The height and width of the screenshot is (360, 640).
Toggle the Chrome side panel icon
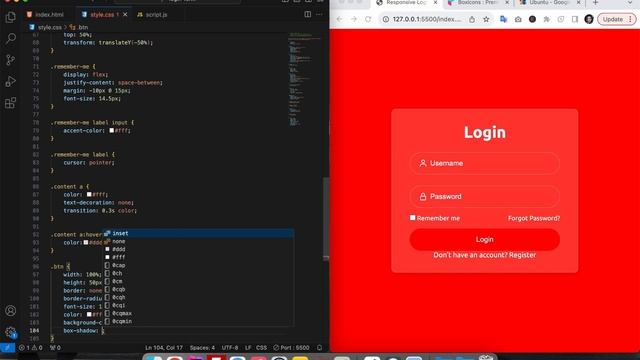575,19
